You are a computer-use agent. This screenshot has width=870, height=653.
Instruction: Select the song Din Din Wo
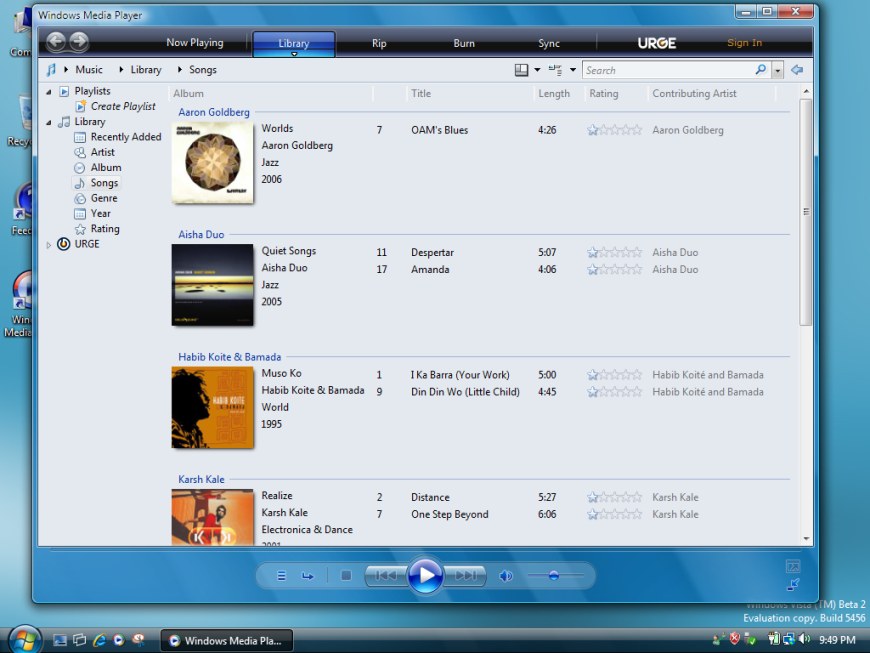(465, 392)
